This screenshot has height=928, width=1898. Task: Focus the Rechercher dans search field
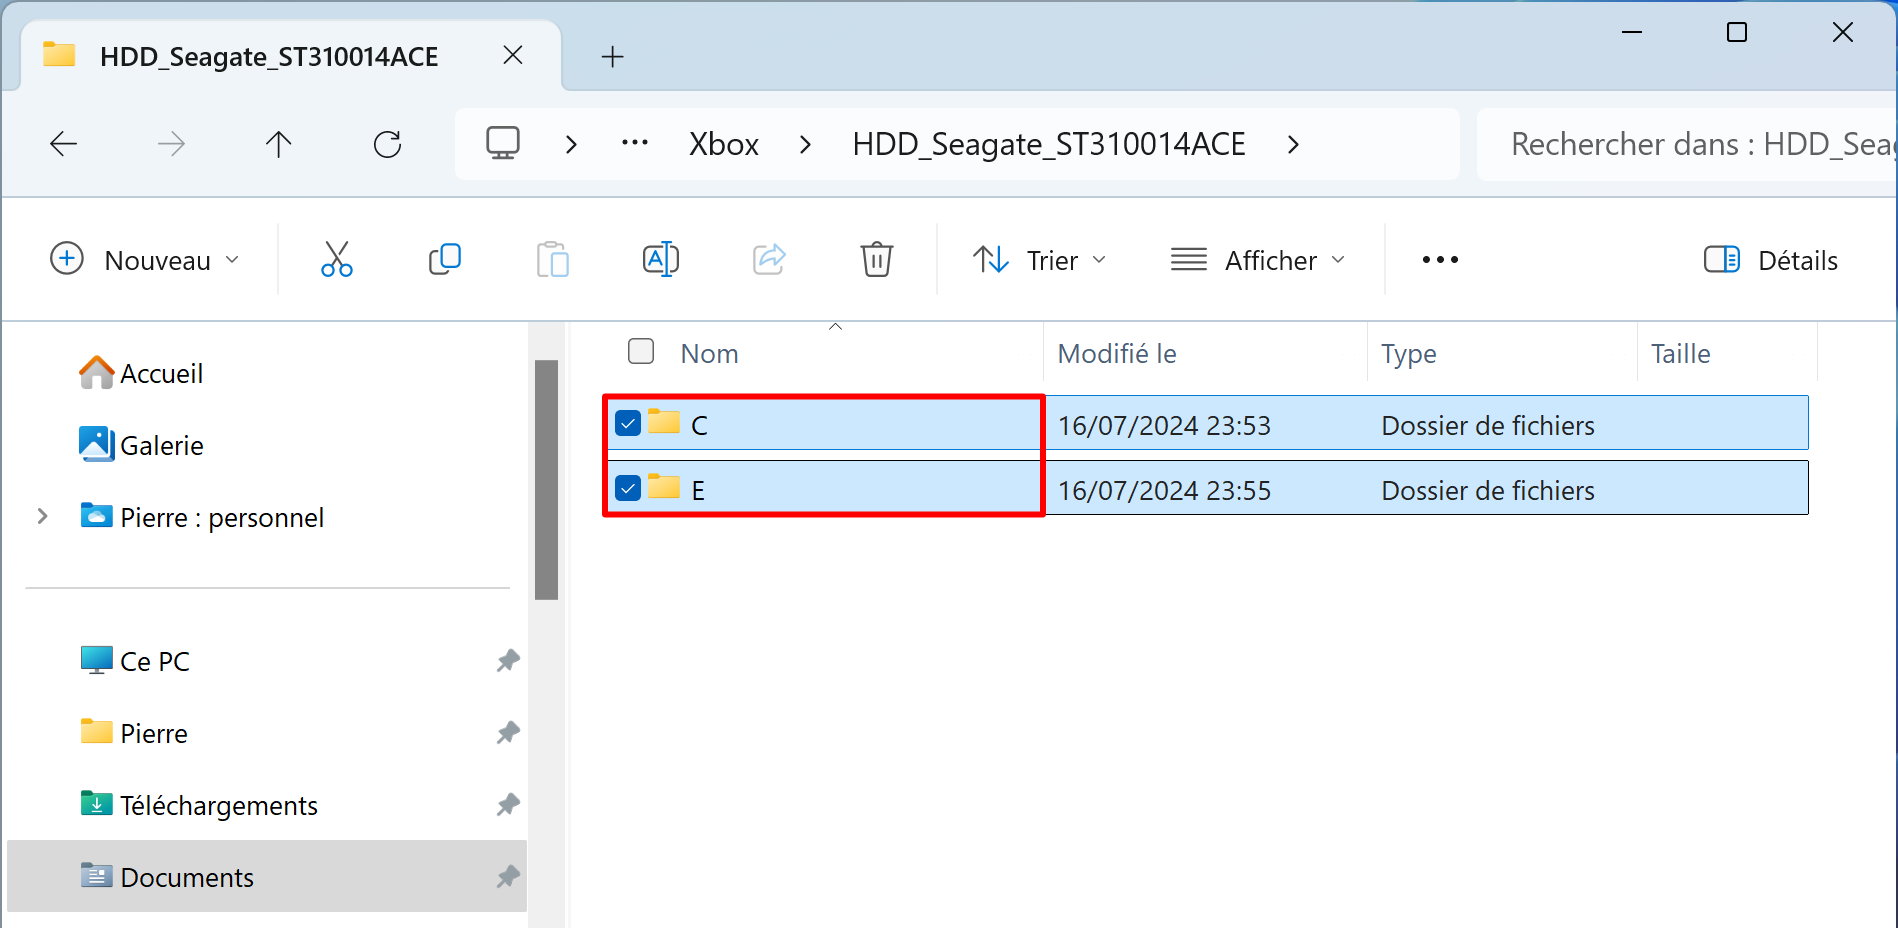1688,144
